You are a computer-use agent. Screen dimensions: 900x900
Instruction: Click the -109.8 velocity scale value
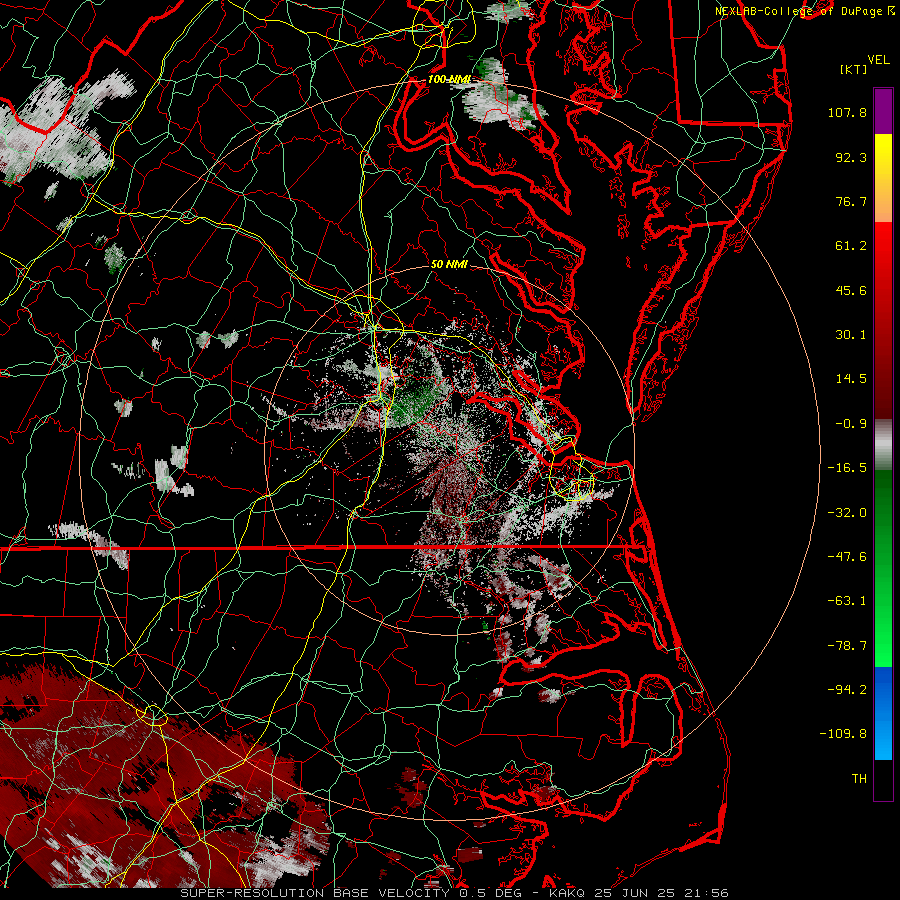pyautogui.click(x=844, y=734)
